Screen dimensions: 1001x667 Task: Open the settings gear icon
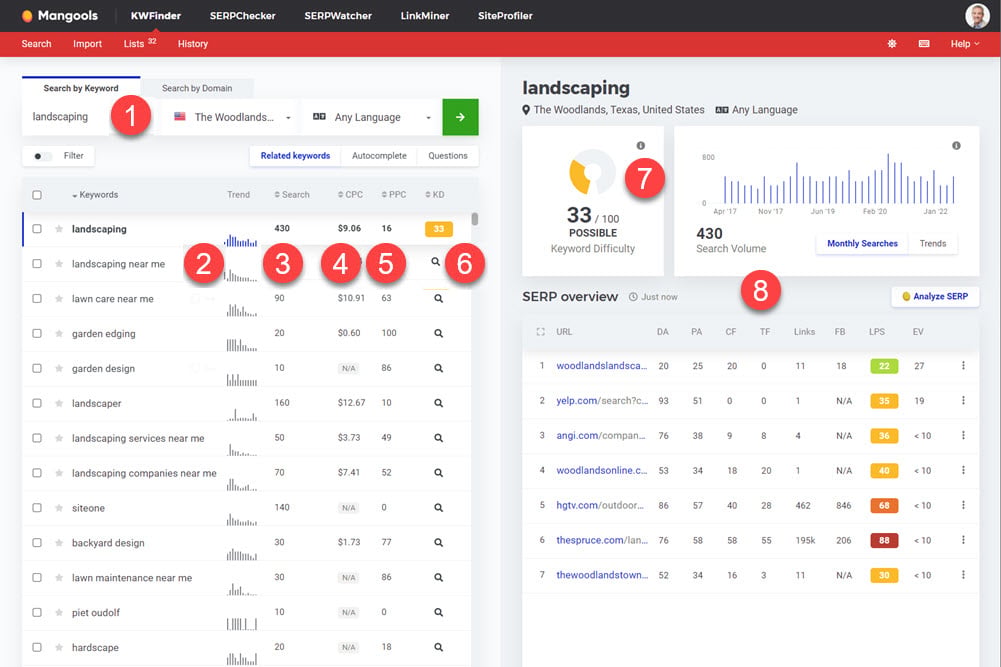(x=892, y=43)
